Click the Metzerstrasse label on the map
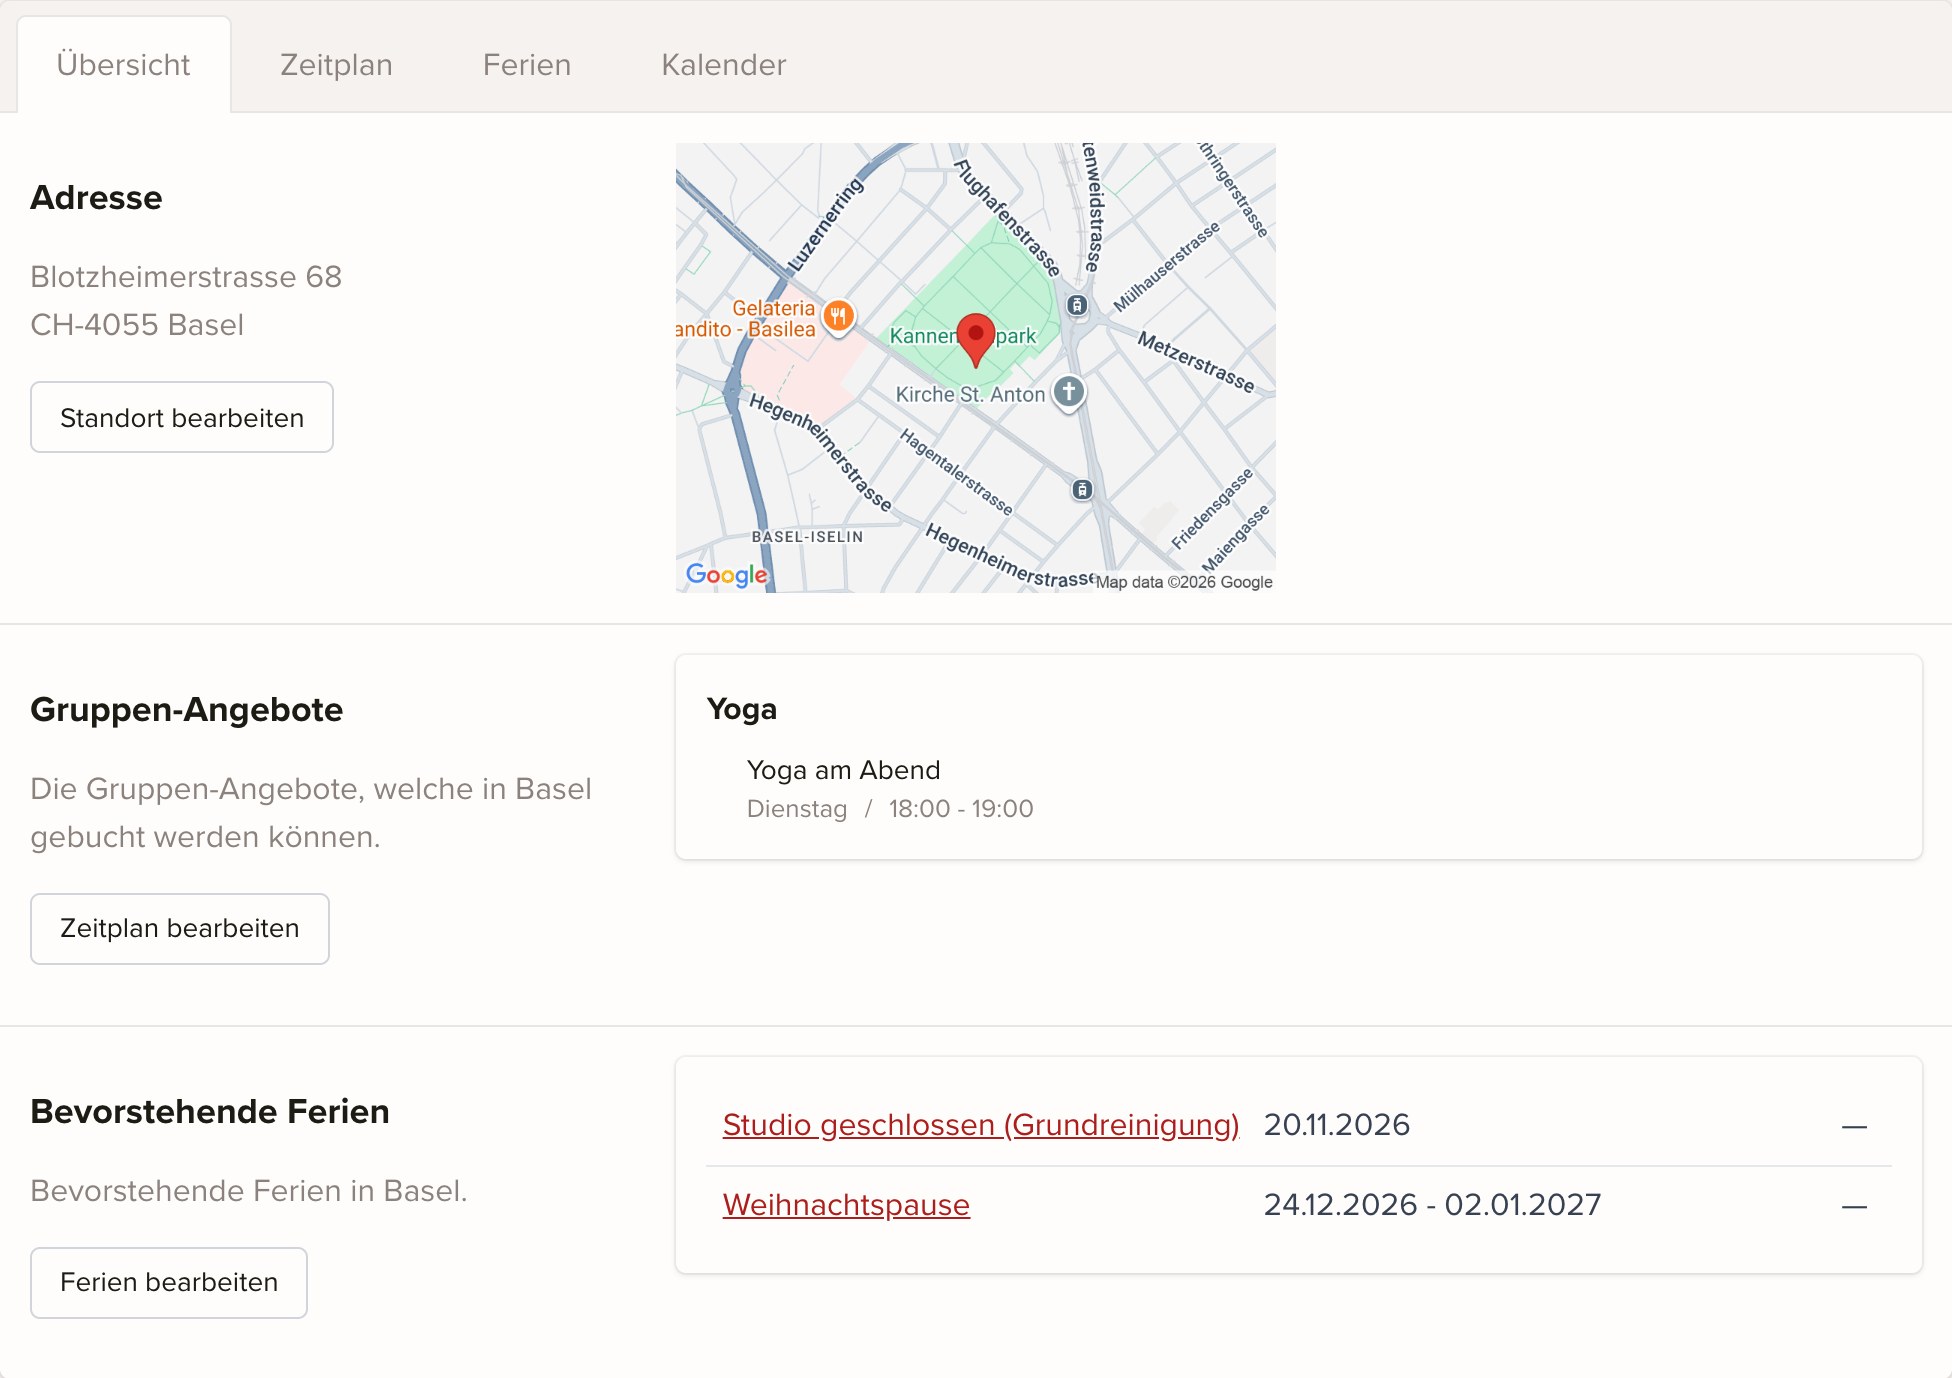The width and height of the screenshot is (1952, 1378). [1196, 362]
